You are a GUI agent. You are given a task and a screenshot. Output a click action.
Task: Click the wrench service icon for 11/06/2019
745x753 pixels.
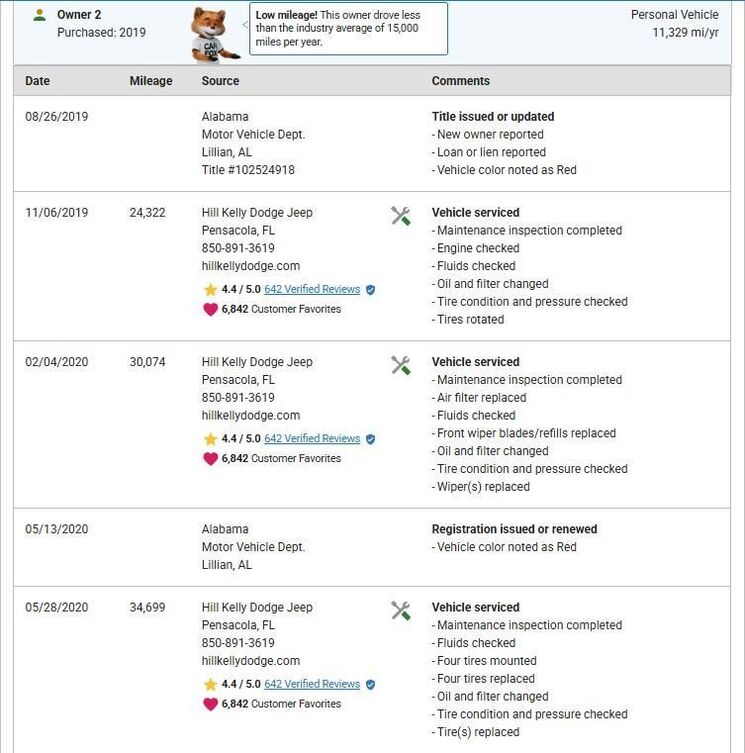[x=401, y=215]
